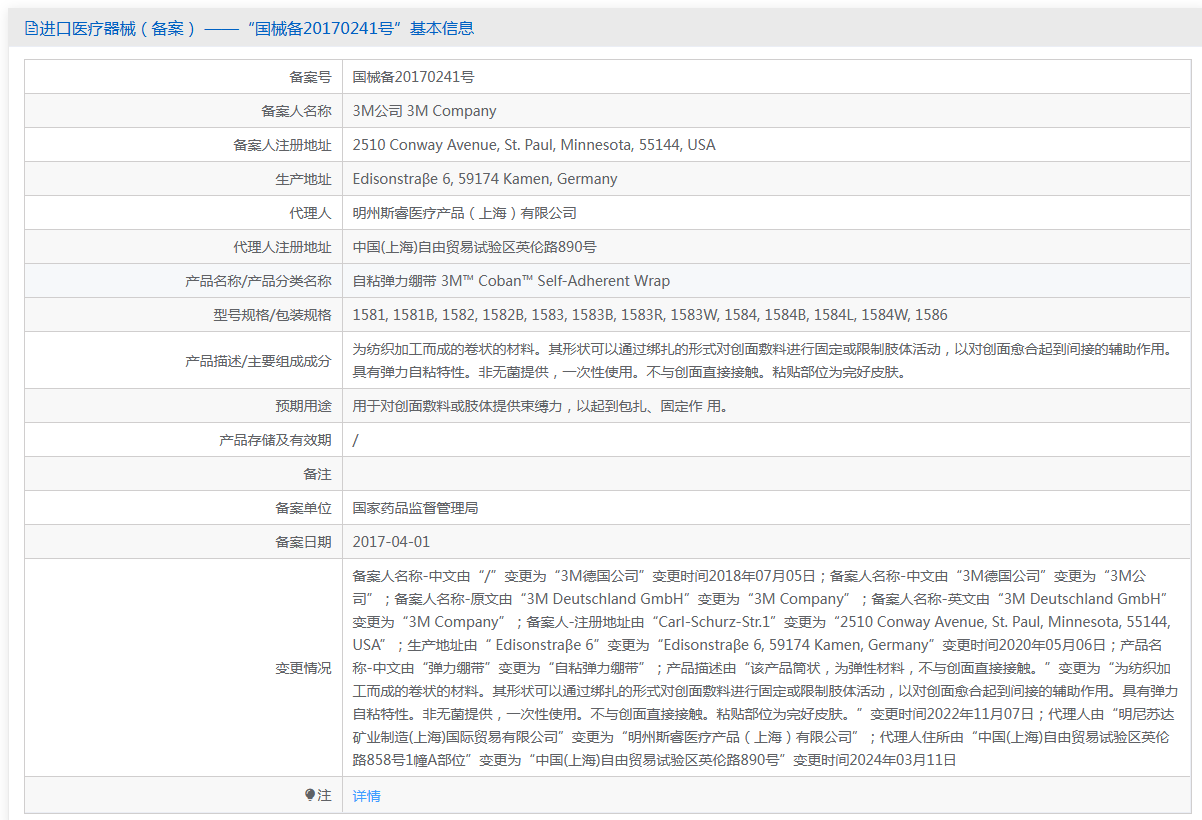Click the 代理人注册地址 label
The width and height of the screenshot is (1202, 820).
pyautogui.click(x=282, y=246)
